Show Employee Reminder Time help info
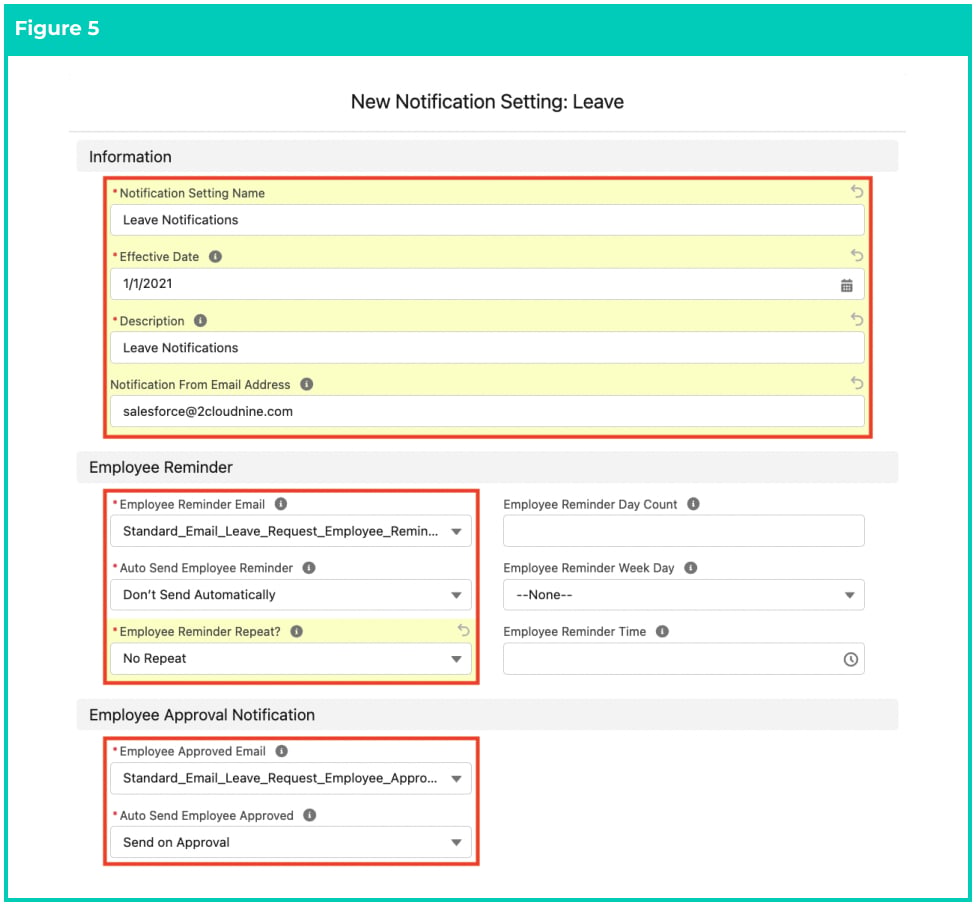This screenshot has height=904, width=976. coord(662,631)
